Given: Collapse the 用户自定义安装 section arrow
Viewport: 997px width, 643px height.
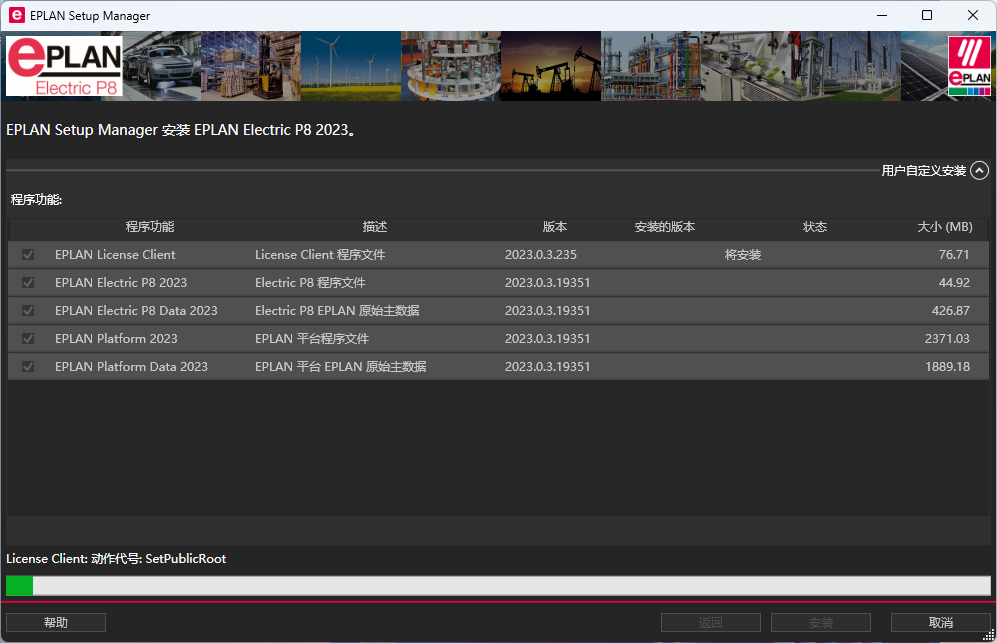Looking at the screenshot, I should point(979,170).
